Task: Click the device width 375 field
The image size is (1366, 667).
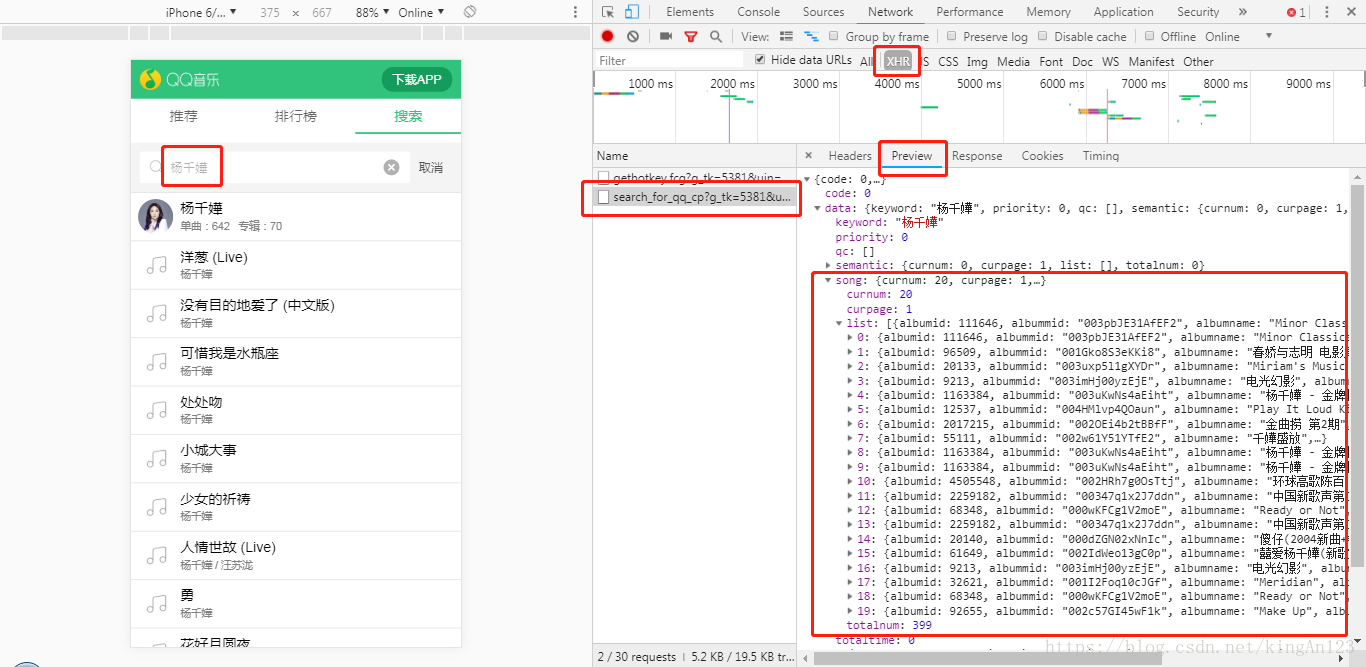Action: 270,12
